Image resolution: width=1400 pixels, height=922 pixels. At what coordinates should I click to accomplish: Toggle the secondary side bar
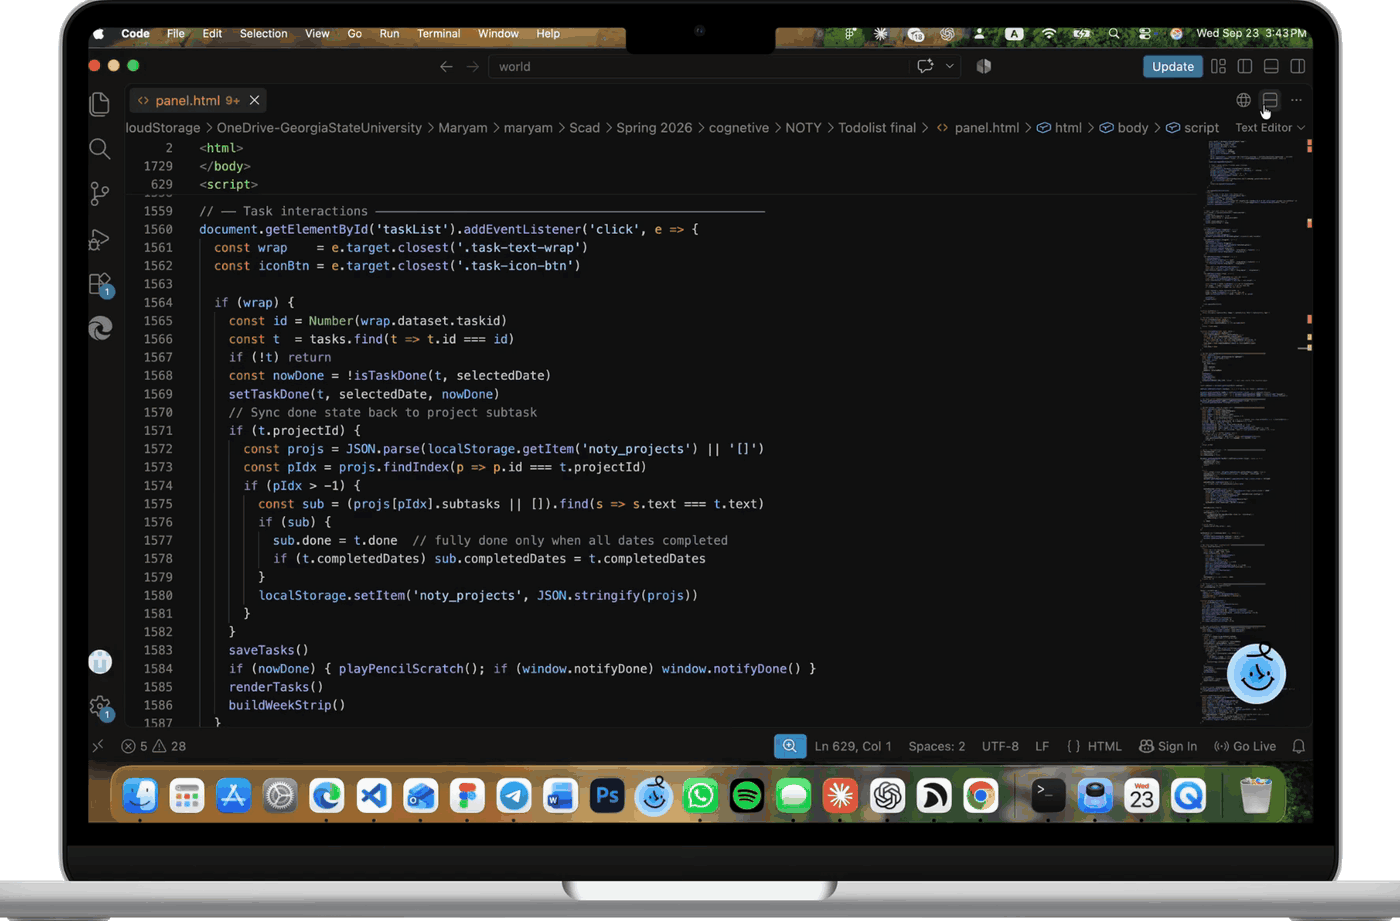[x=1298, y=66]
